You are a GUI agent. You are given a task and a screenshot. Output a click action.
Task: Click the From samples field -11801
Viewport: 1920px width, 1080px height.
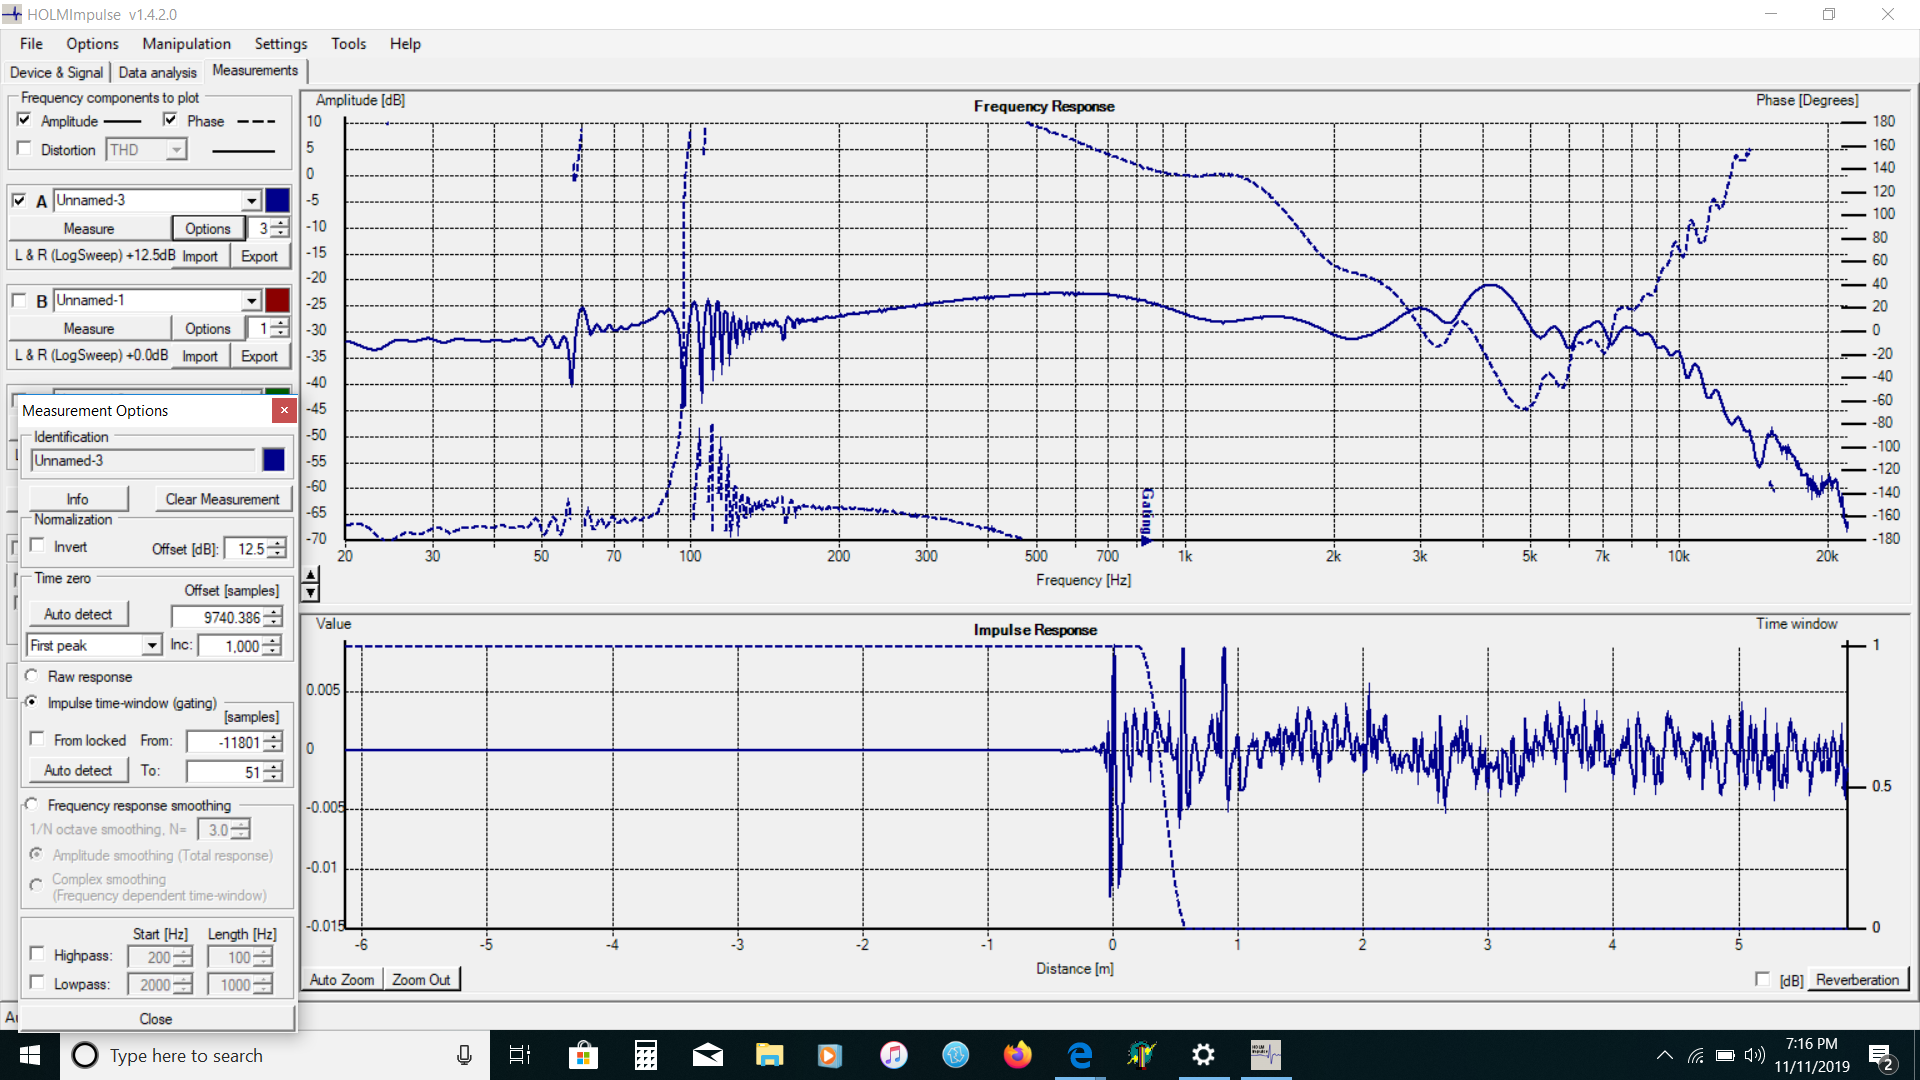225,743
